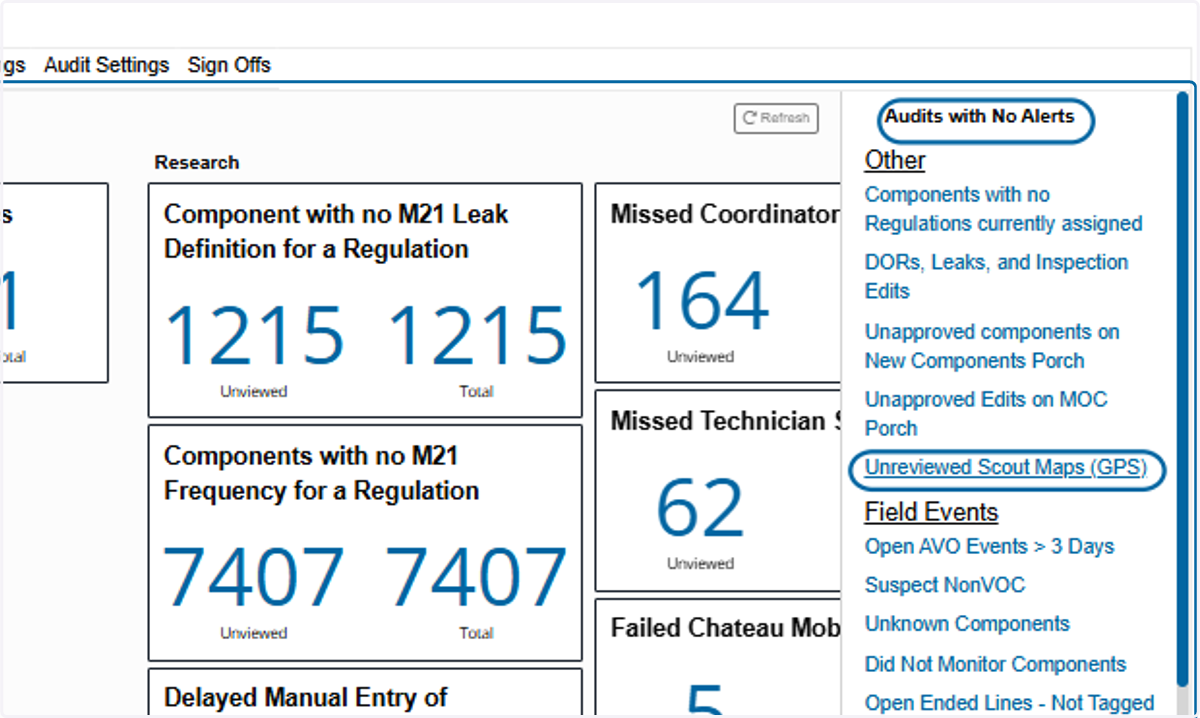Open Open AVO Events > 3 Days
This screenshot has height=718, width=1200.
point(989,546)
